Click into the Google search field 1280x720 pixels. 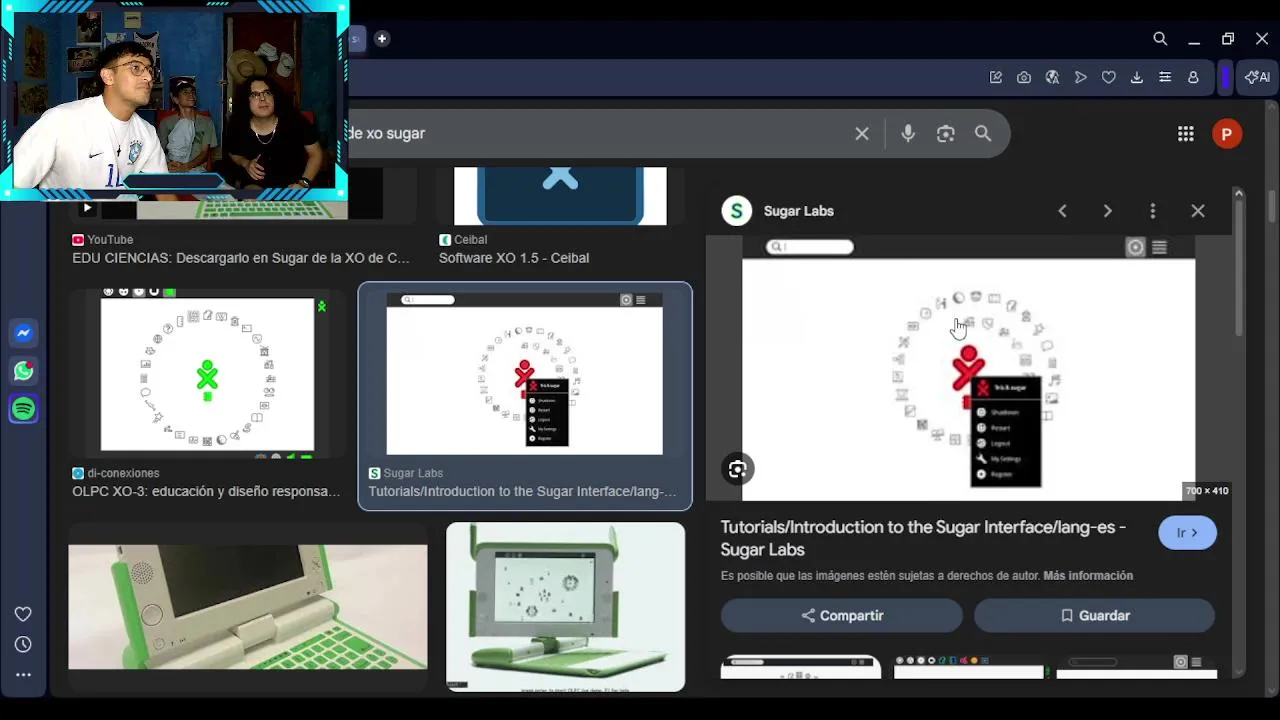(x=600, y=133)
